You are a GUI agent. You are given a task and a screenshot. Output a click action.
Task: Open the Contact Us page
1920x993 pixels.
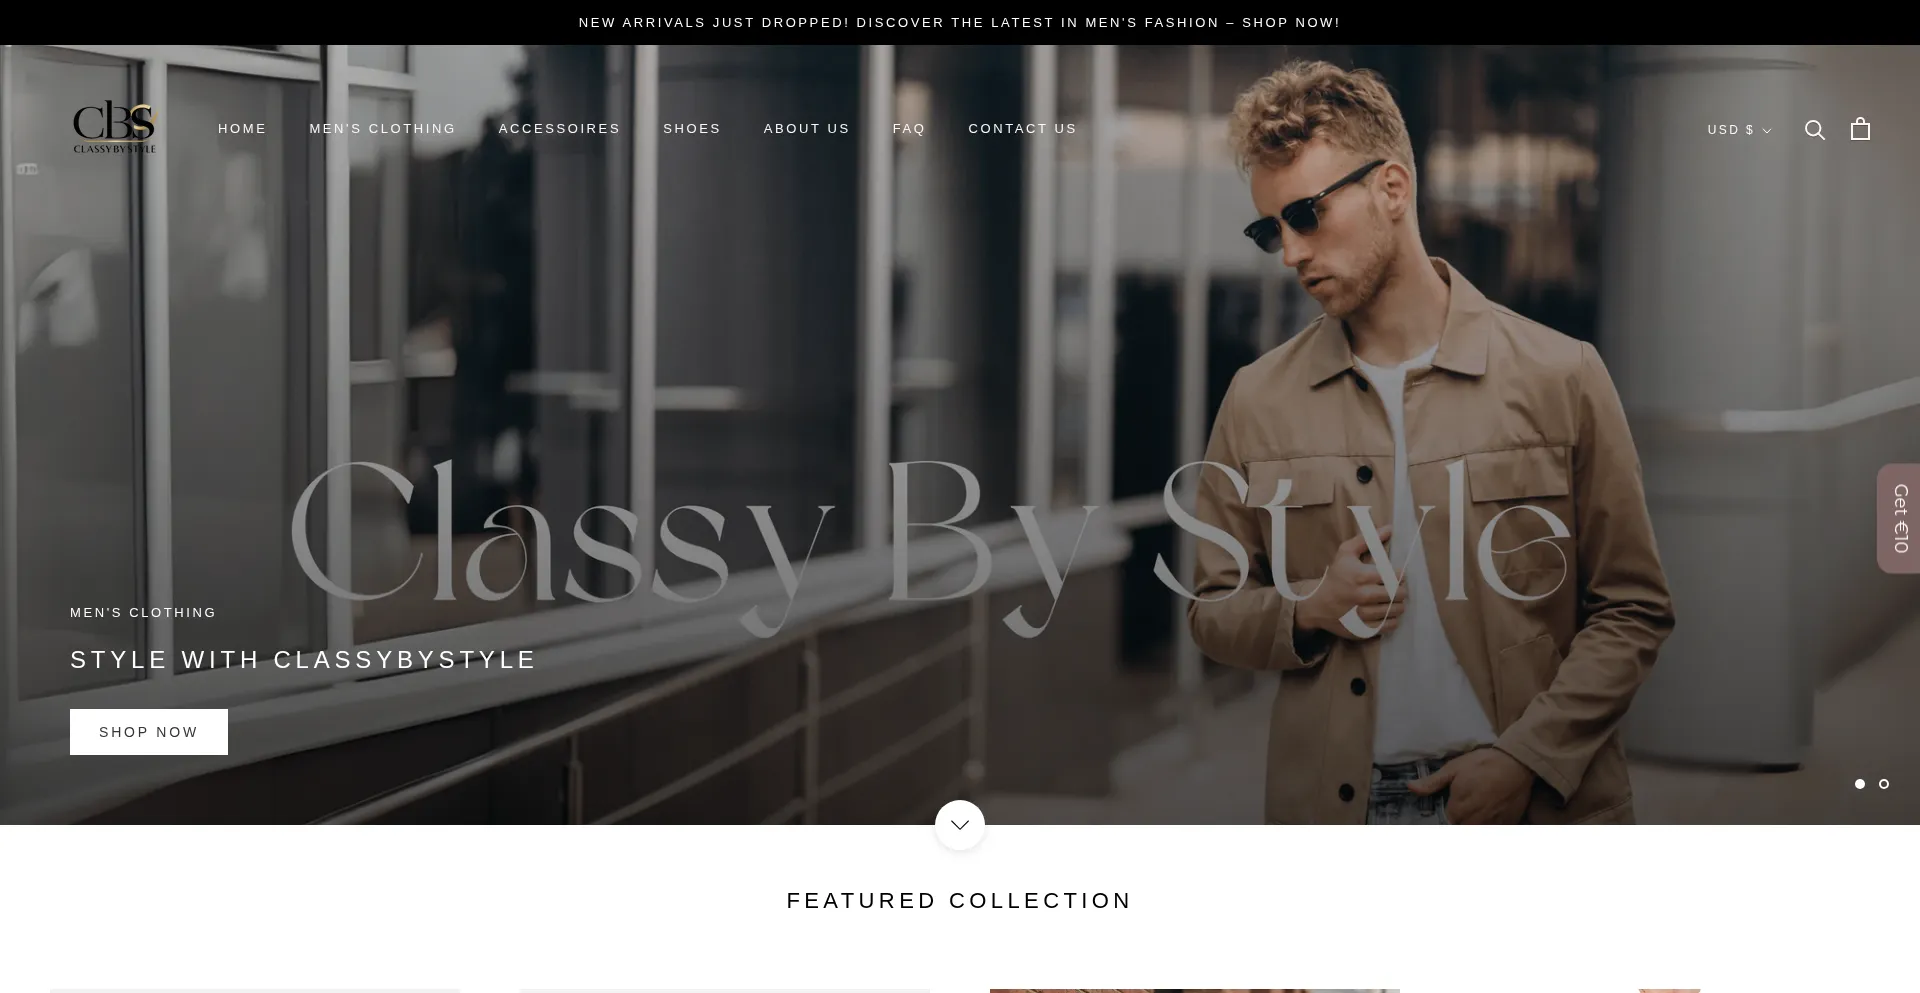1023,129
